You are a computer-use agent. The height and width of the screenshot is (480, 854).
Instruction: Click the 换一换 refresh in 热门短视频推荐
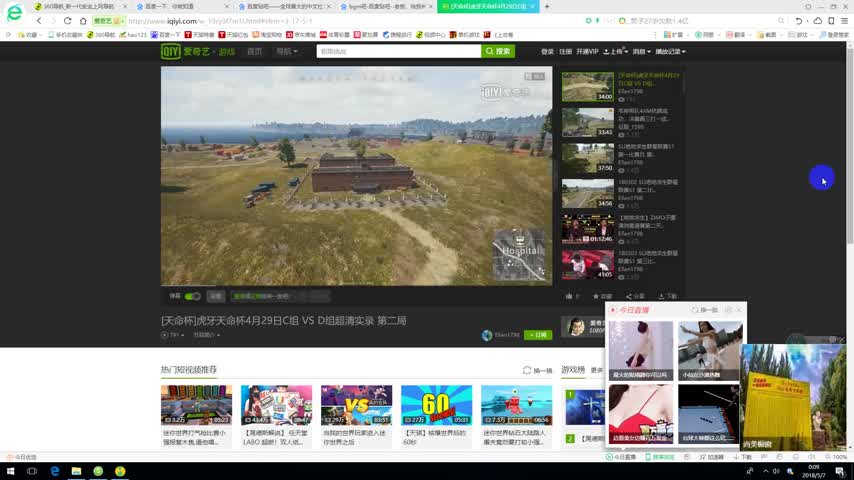click(538, 370)
